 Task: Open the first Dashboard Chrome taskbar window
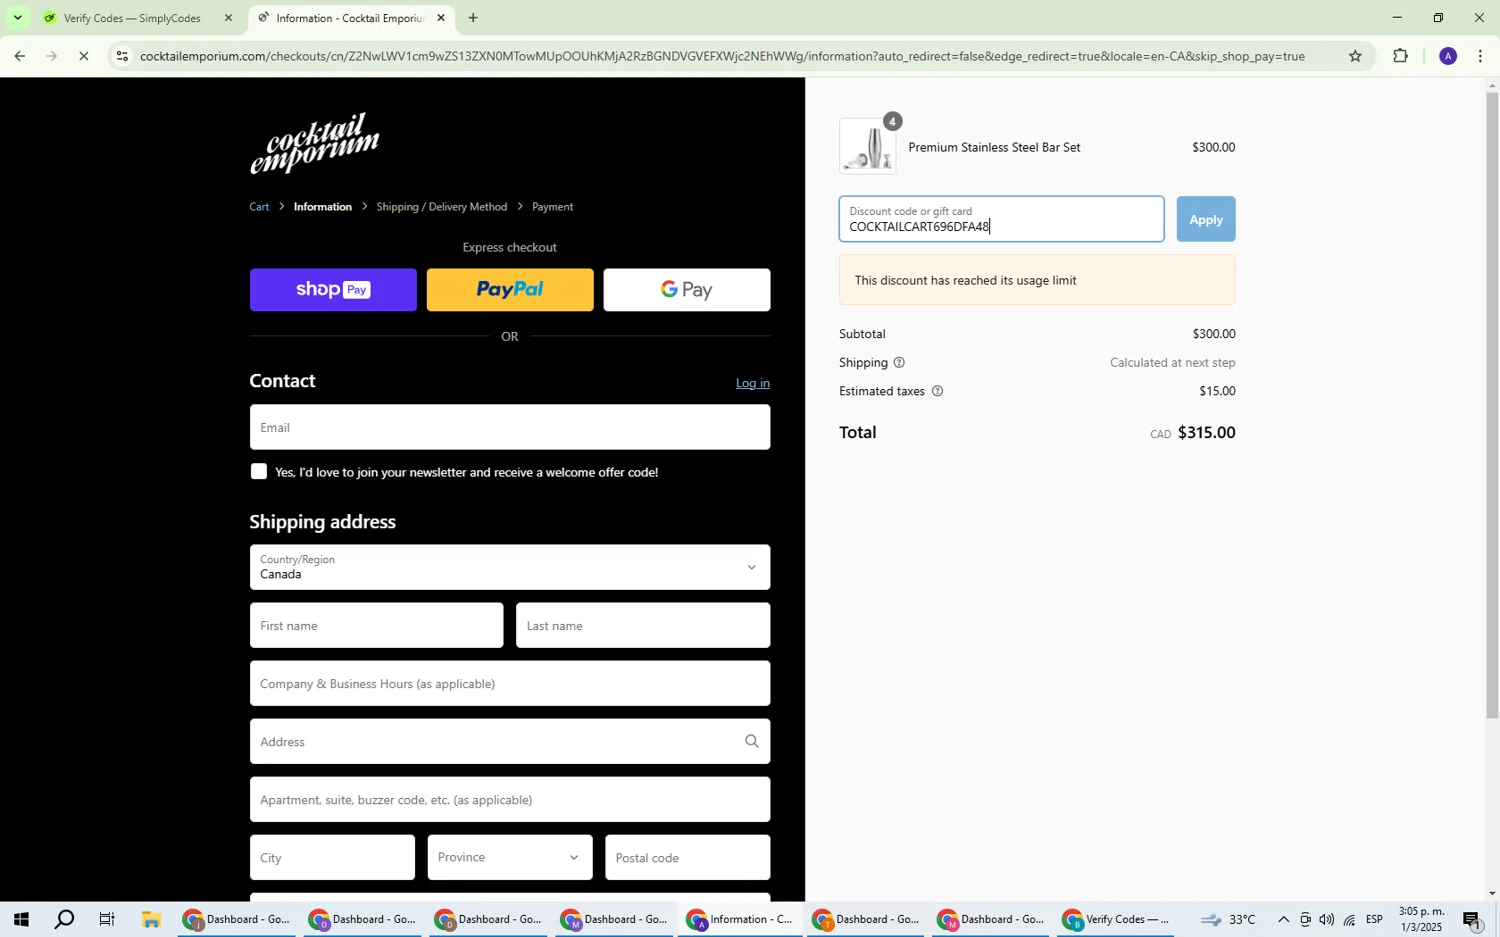[x=237, y=920]
